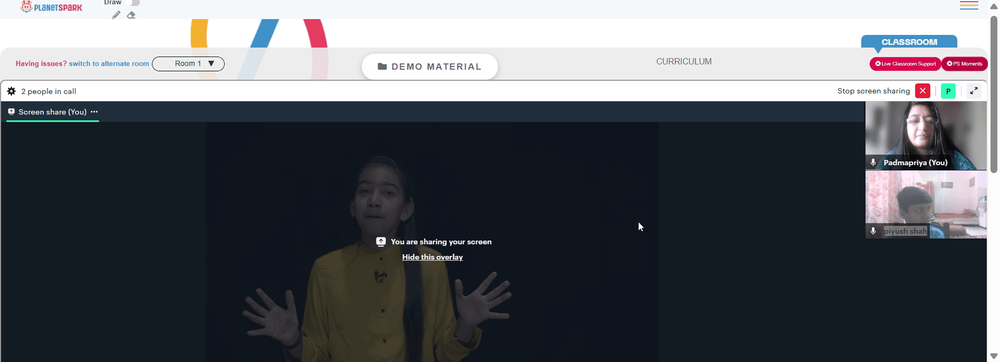Open the Room 1 dropdown

[188, 64]
